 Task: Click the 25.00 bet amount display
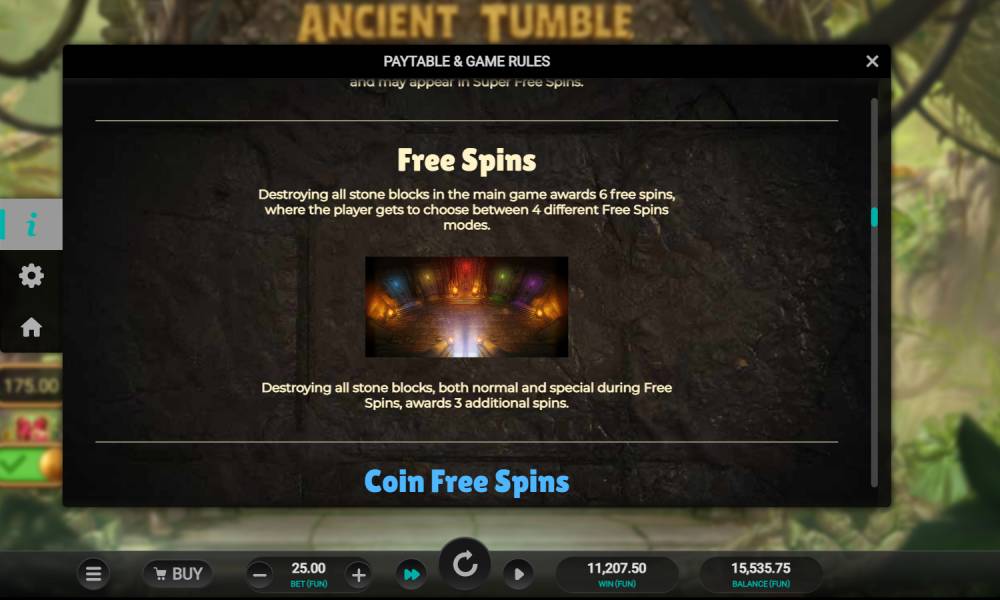click(x=309, y=574)
